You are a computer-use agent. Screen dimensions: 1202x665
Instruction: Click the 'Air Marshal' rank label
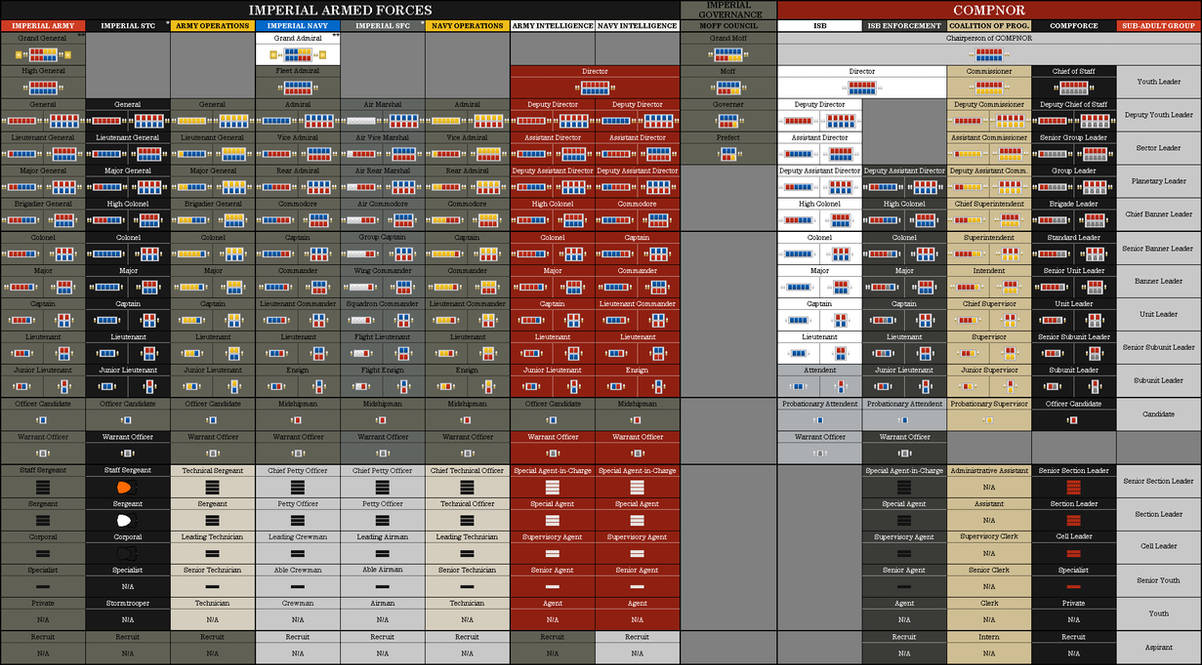coord(382,104)
